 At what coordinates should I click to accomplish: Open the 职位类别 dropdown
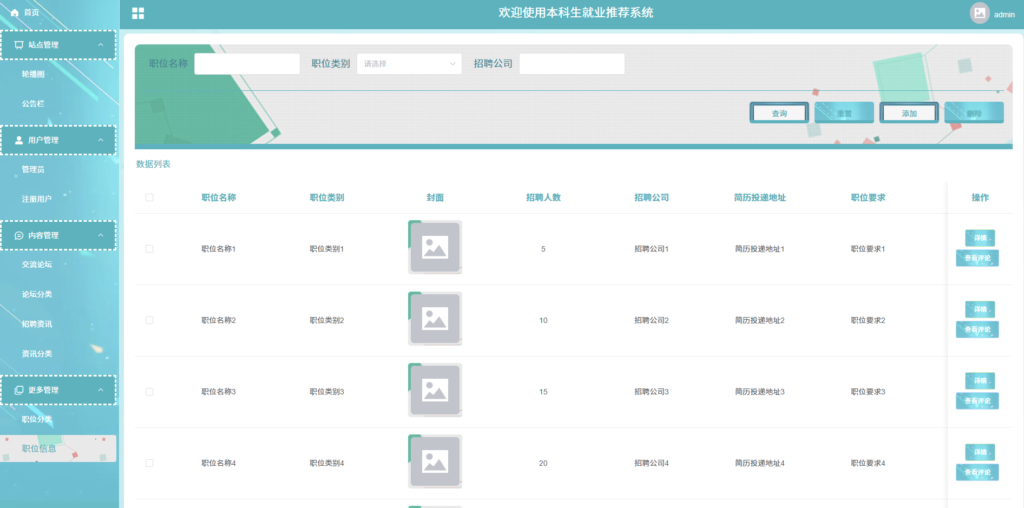click(x=409, y=64)
